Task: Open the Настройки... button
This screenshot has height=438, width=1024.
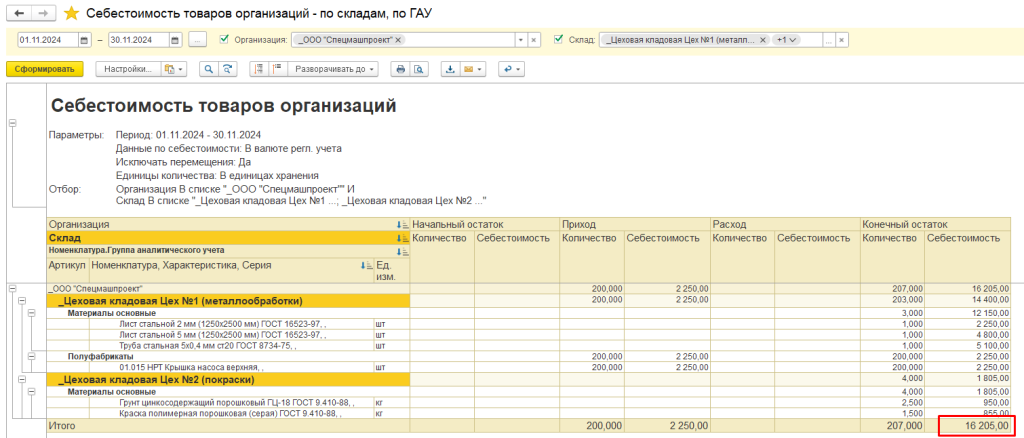Action: [129, 69]
